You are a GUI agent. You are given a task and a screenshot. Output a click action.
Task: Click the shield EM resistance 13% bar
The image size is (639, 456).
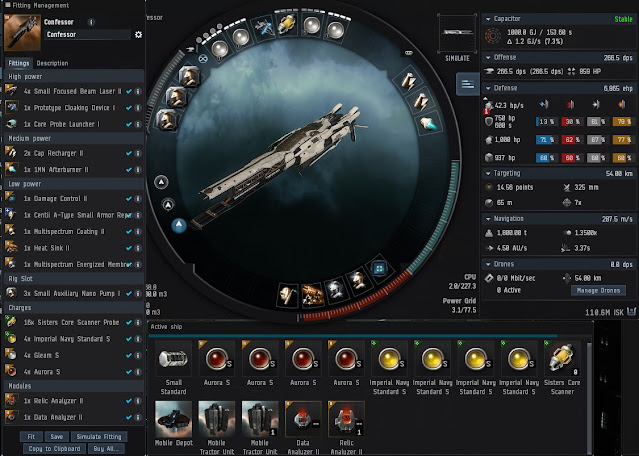click(546, 121)
